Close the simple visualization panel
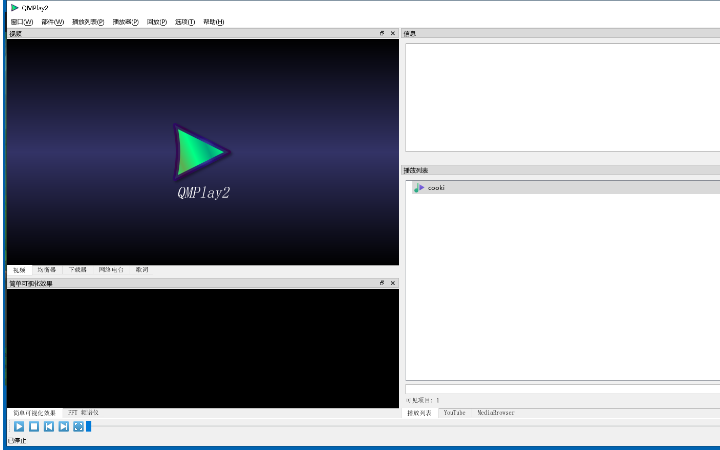This screenshot has width=720, height=450. click(393, 283)
